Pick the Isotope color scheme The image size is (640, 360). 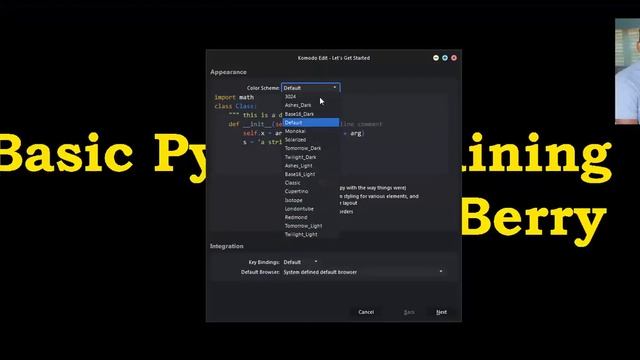(x=311, y=200)
